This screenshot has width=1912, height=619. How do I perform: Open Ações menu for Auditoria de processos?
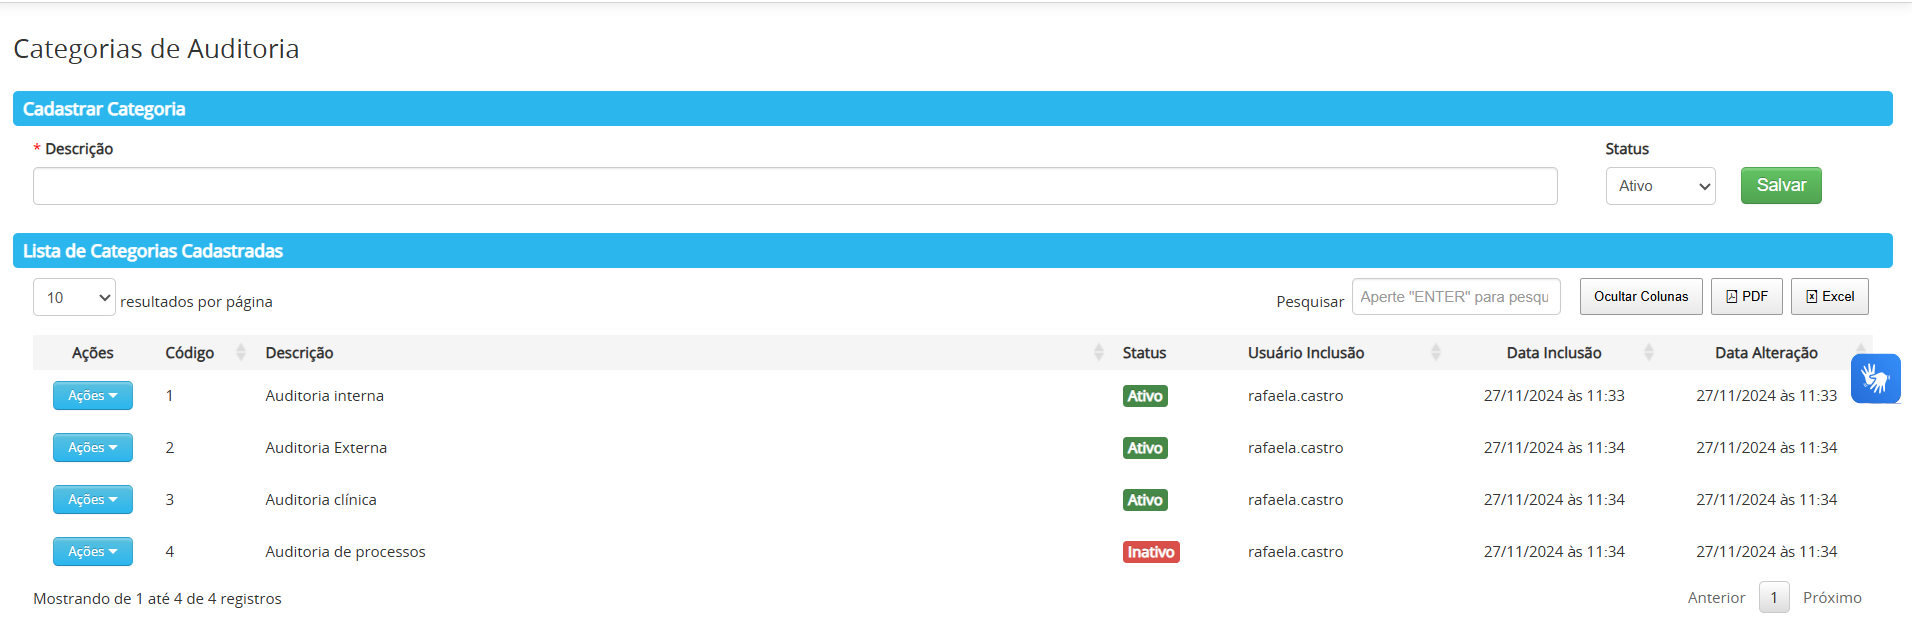pyautogui.click(x=93, y=552)
